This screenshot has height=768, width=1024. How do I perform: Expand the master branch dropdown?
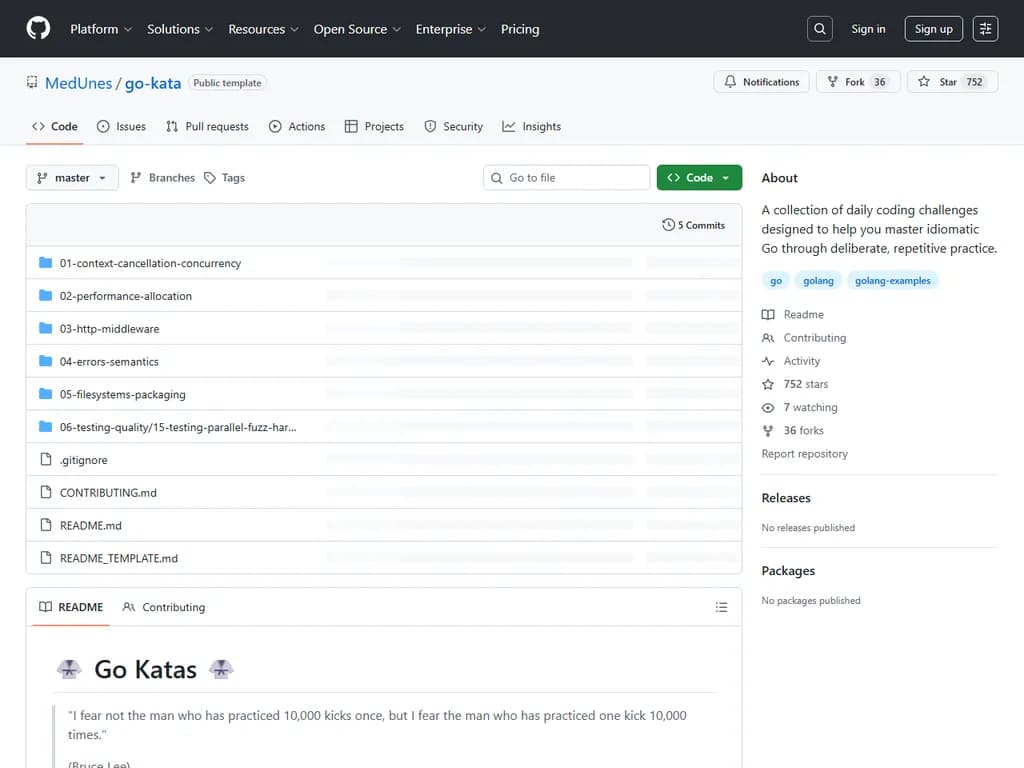(x=72, y=178)
